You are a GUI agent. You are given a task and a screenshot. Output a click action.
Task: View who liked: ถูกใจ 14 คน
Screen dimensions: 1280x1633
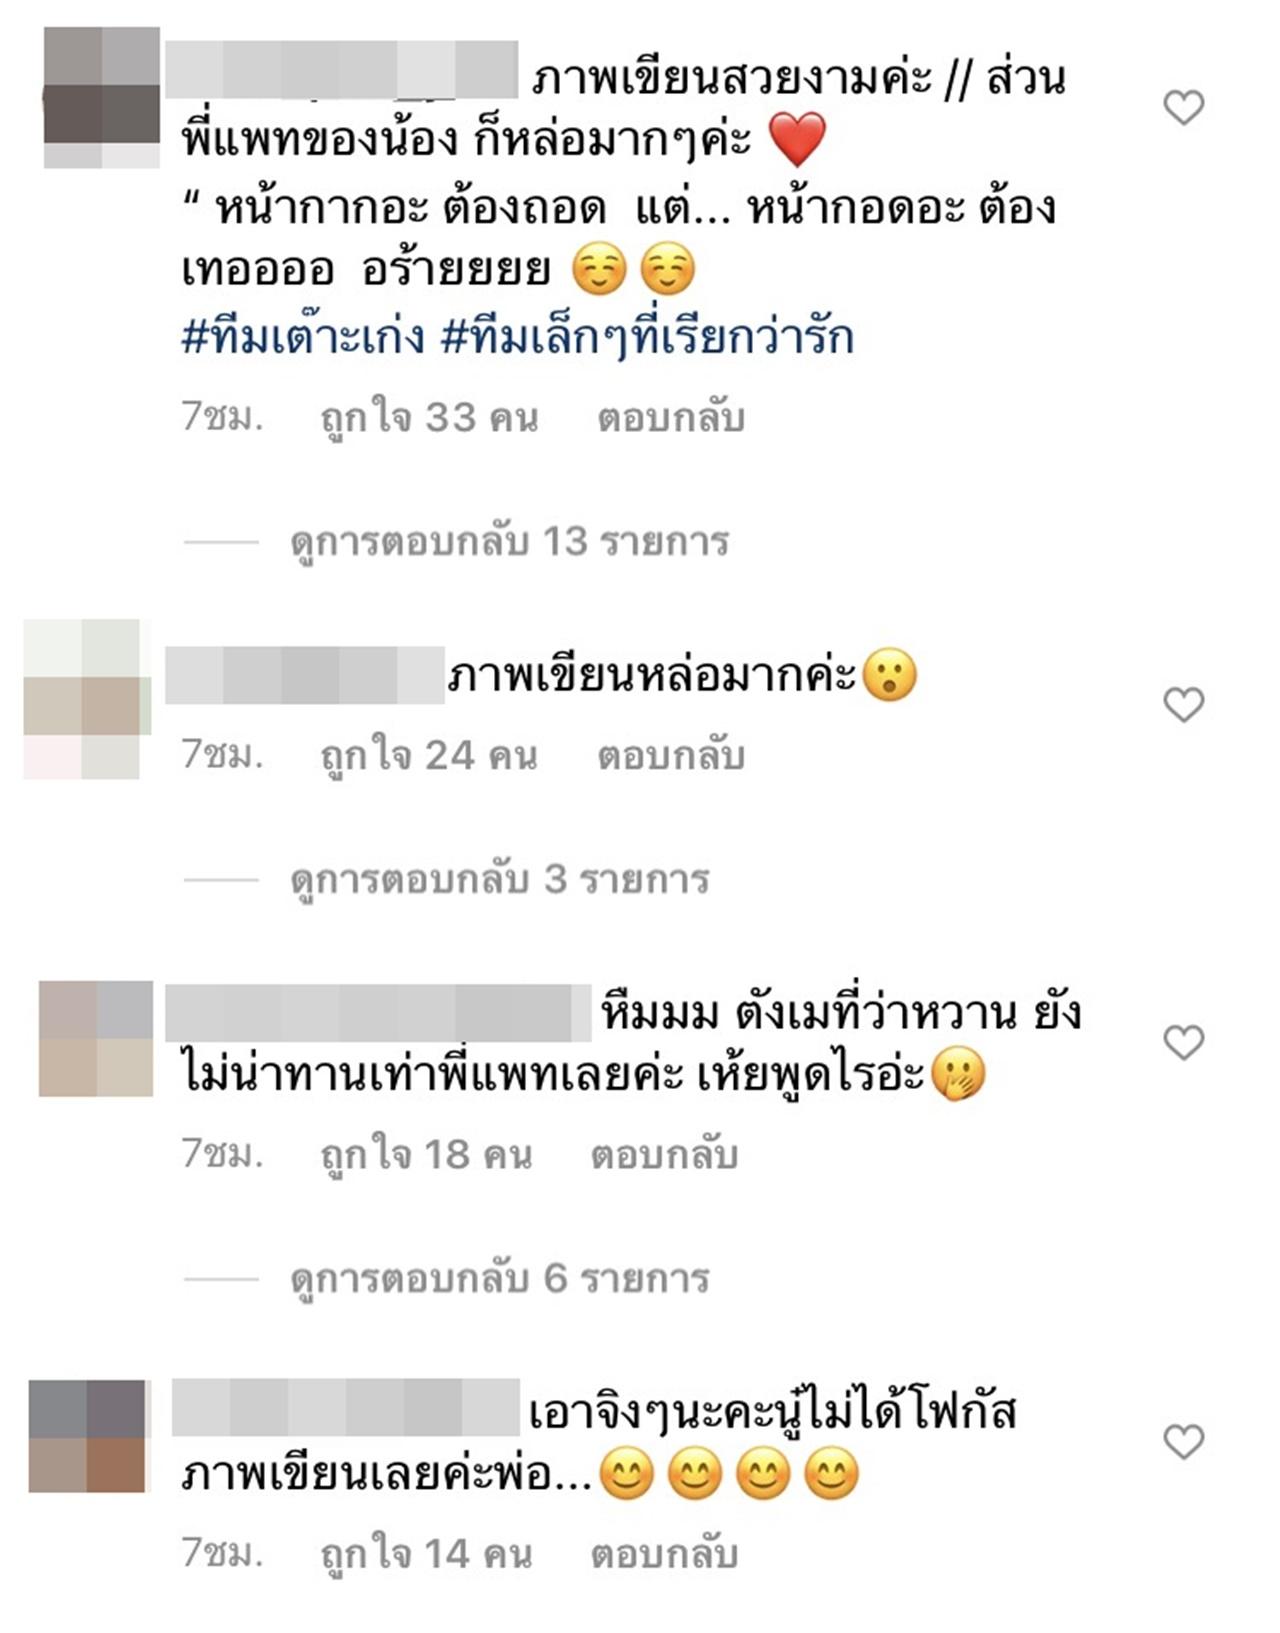tap(426, 1554)
